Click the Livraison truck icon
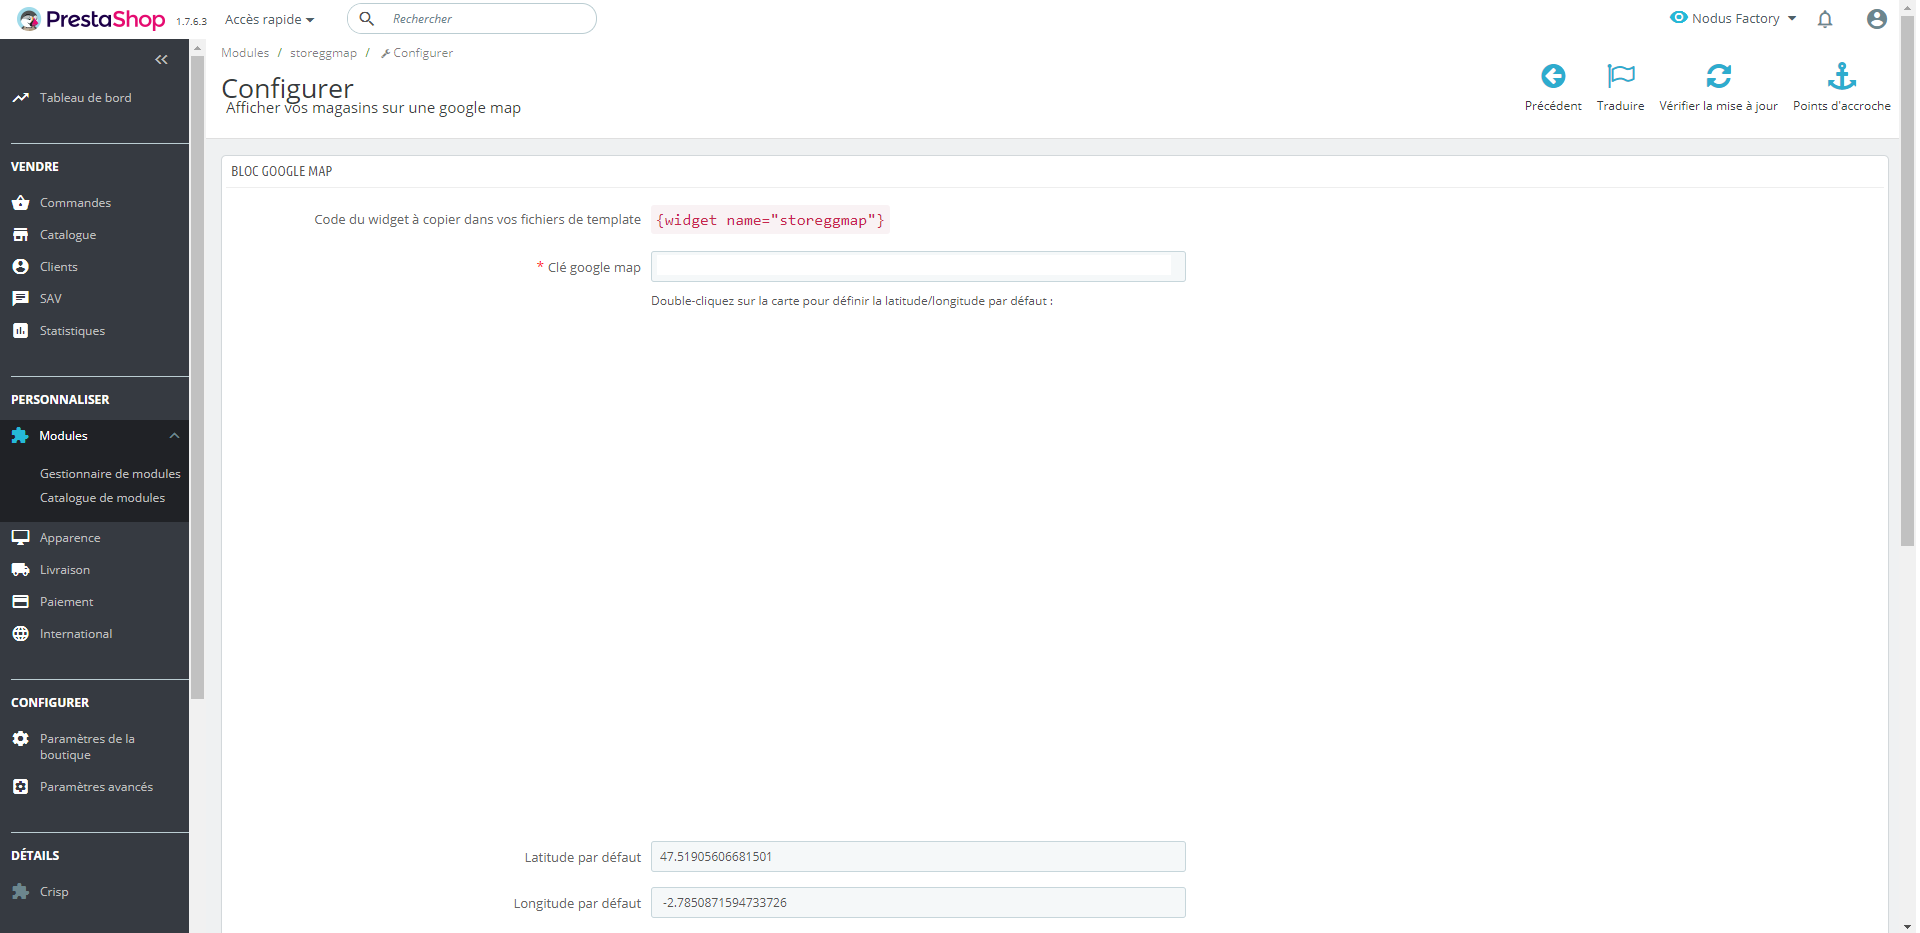 (x=20, y=570)
